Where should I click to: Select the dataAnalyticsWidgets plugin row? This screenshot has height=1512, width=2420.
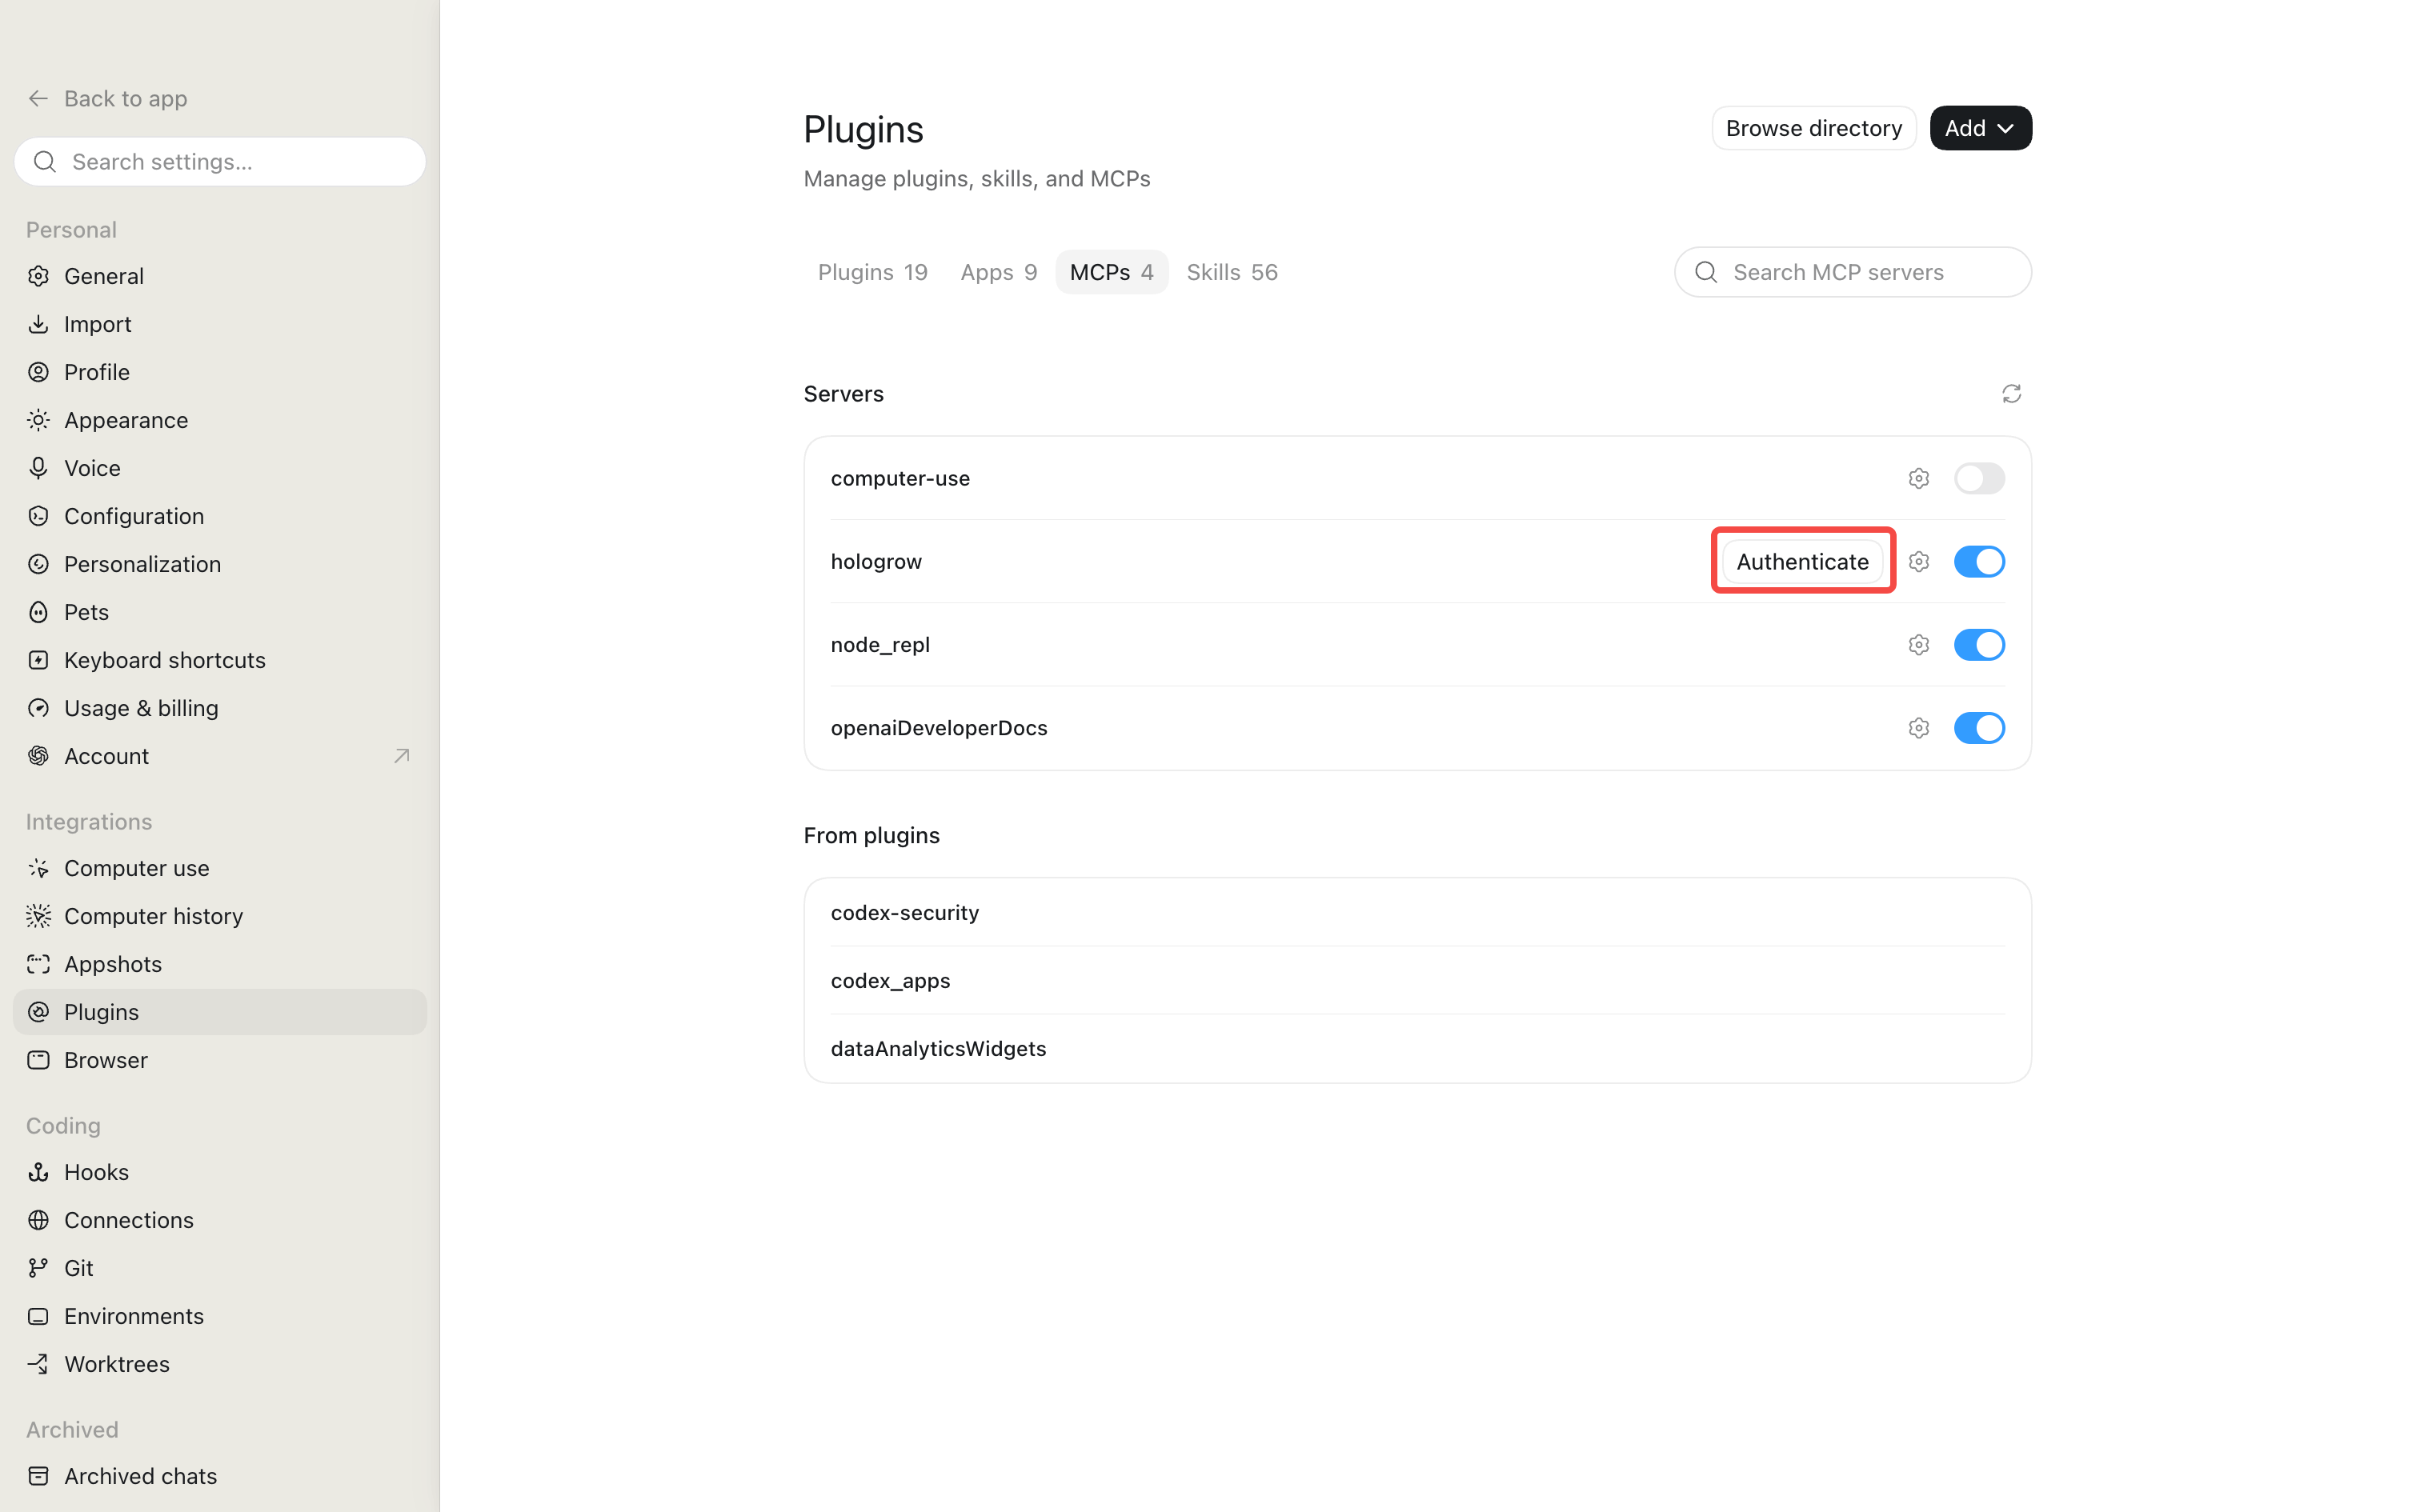pos(1417,1048)
